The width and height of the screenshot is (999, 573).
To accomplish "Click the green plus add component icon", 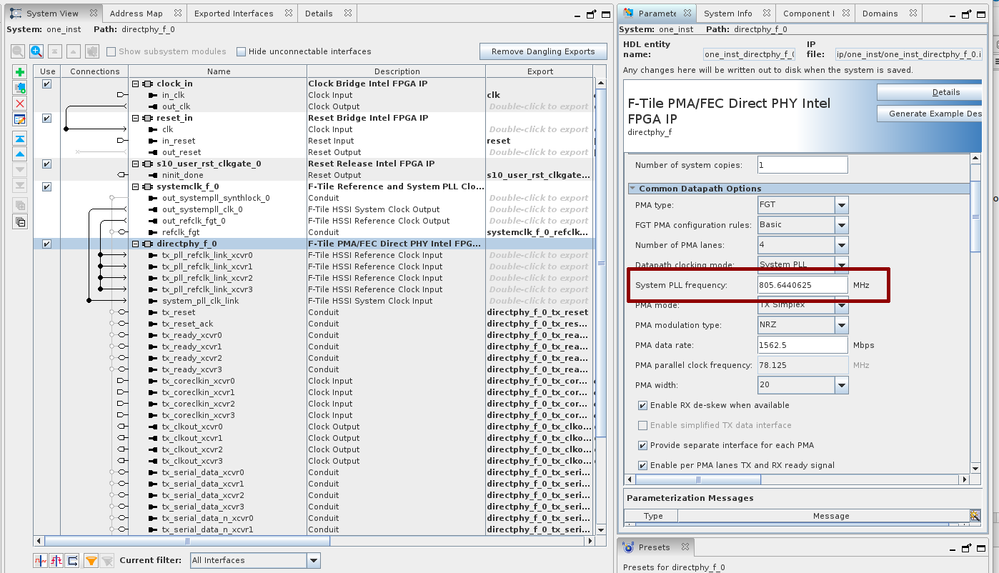I will click(x=20, y=73).
